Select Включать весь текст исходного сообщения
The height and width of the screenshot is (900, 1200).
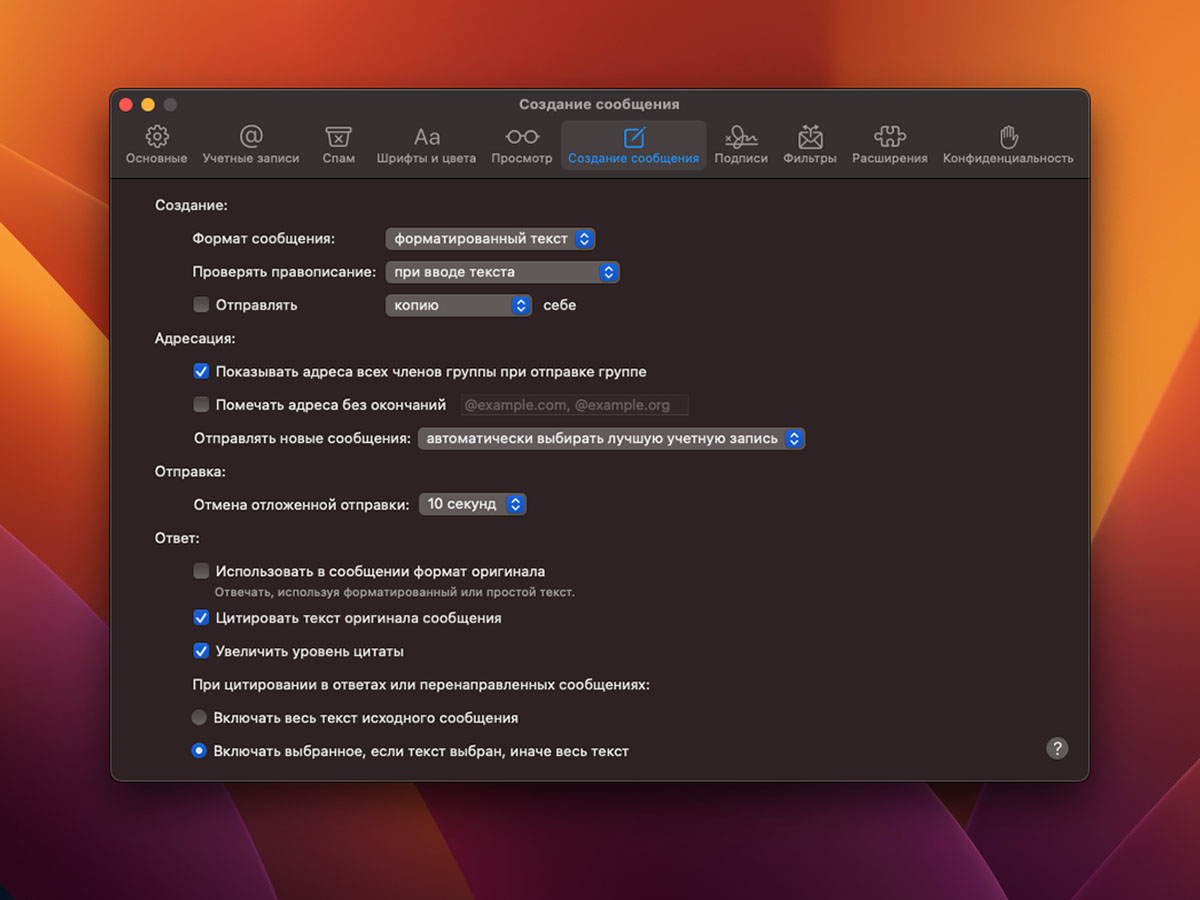(199, 718)
